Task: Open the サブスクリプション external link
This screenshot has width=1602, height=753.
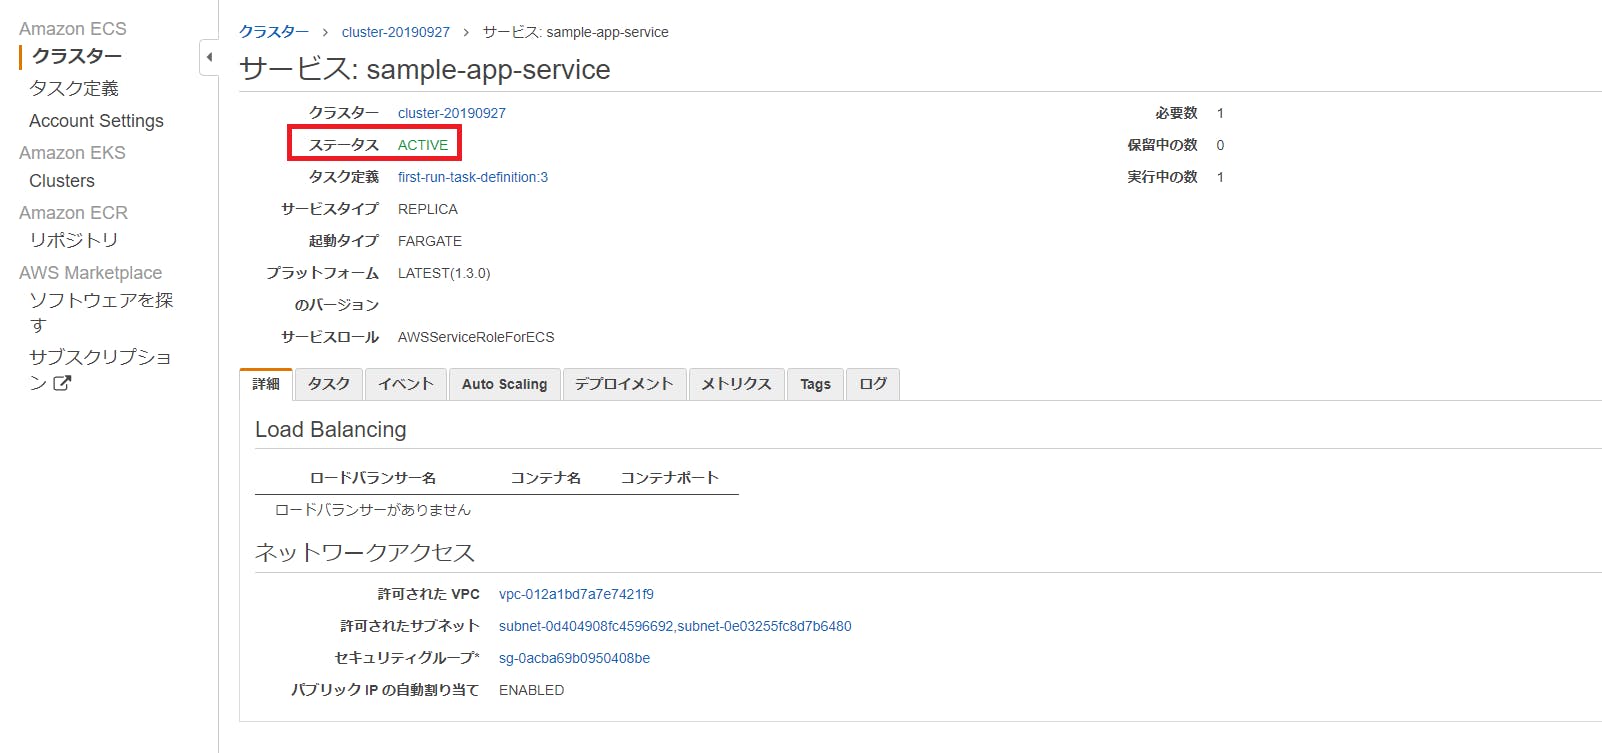Action: (x=100, y=369)
